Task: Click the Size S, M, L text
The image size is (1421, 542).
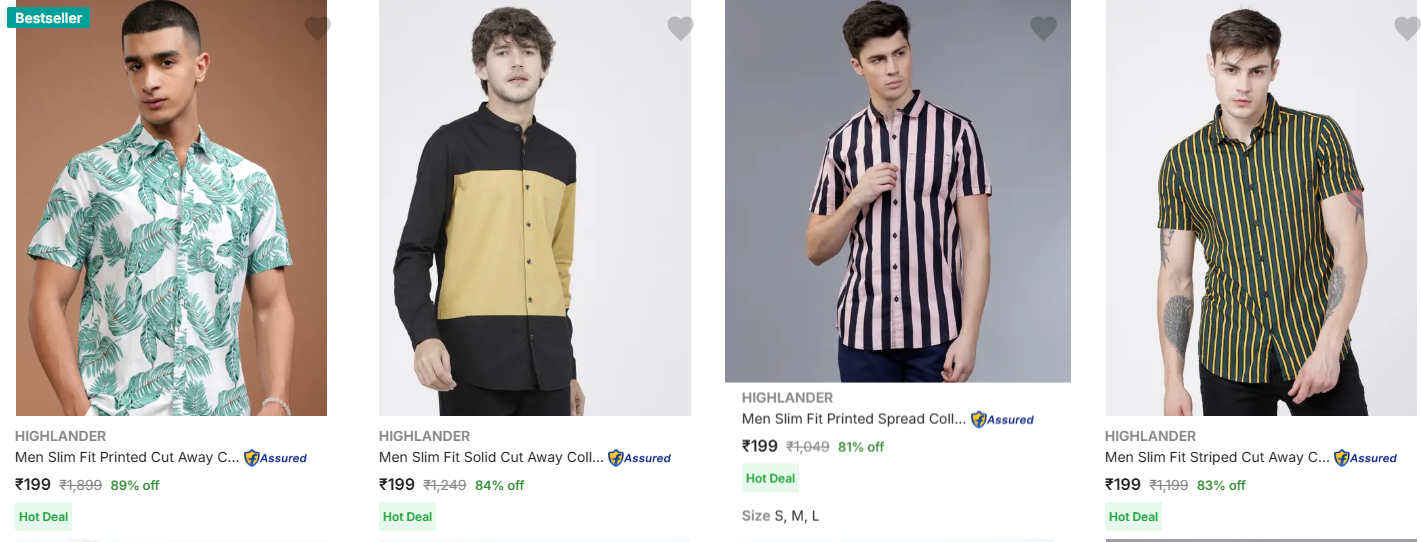Action: tap(780, 516)
